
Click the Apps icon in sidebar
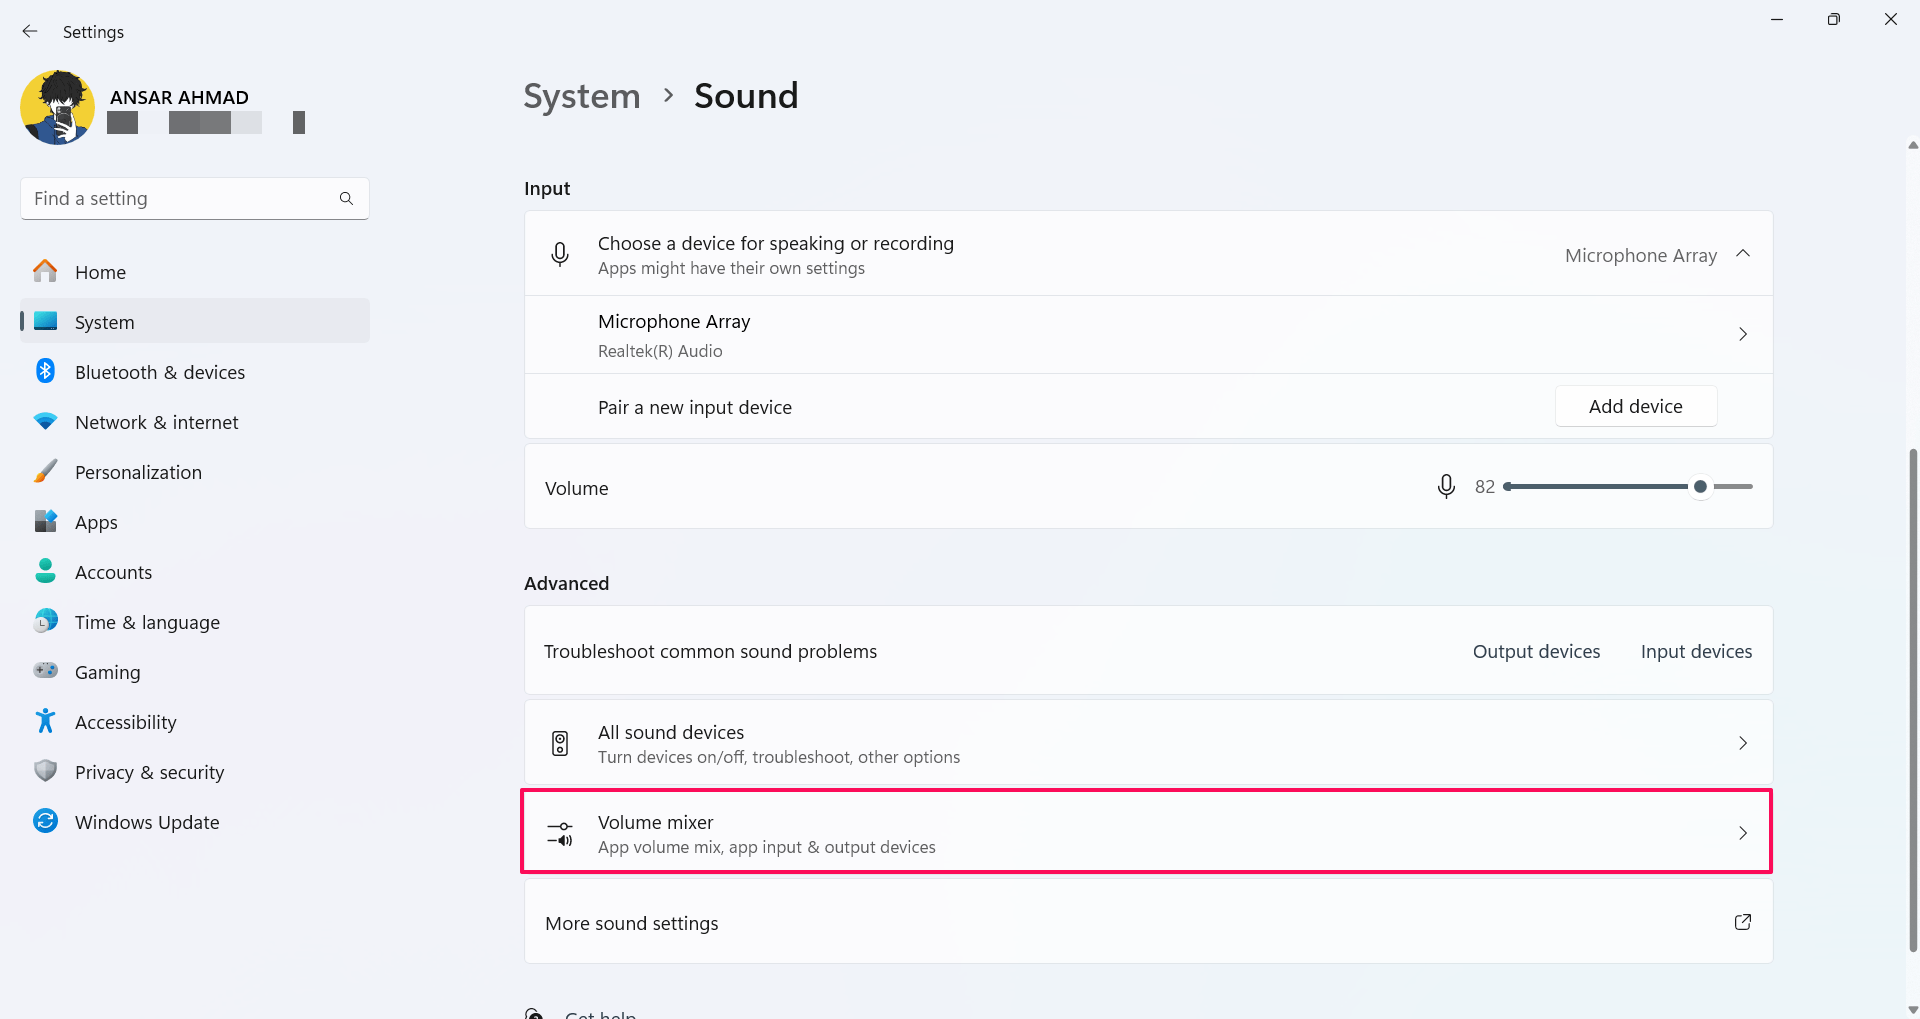coord(45,521)
